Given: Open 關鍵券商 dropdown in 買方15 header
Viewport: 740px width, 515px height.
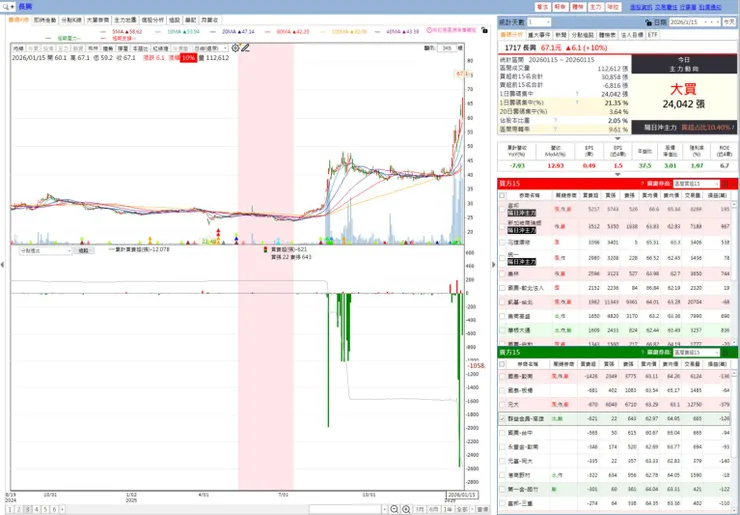Looking at the screenshot, I should click(696, 184).
